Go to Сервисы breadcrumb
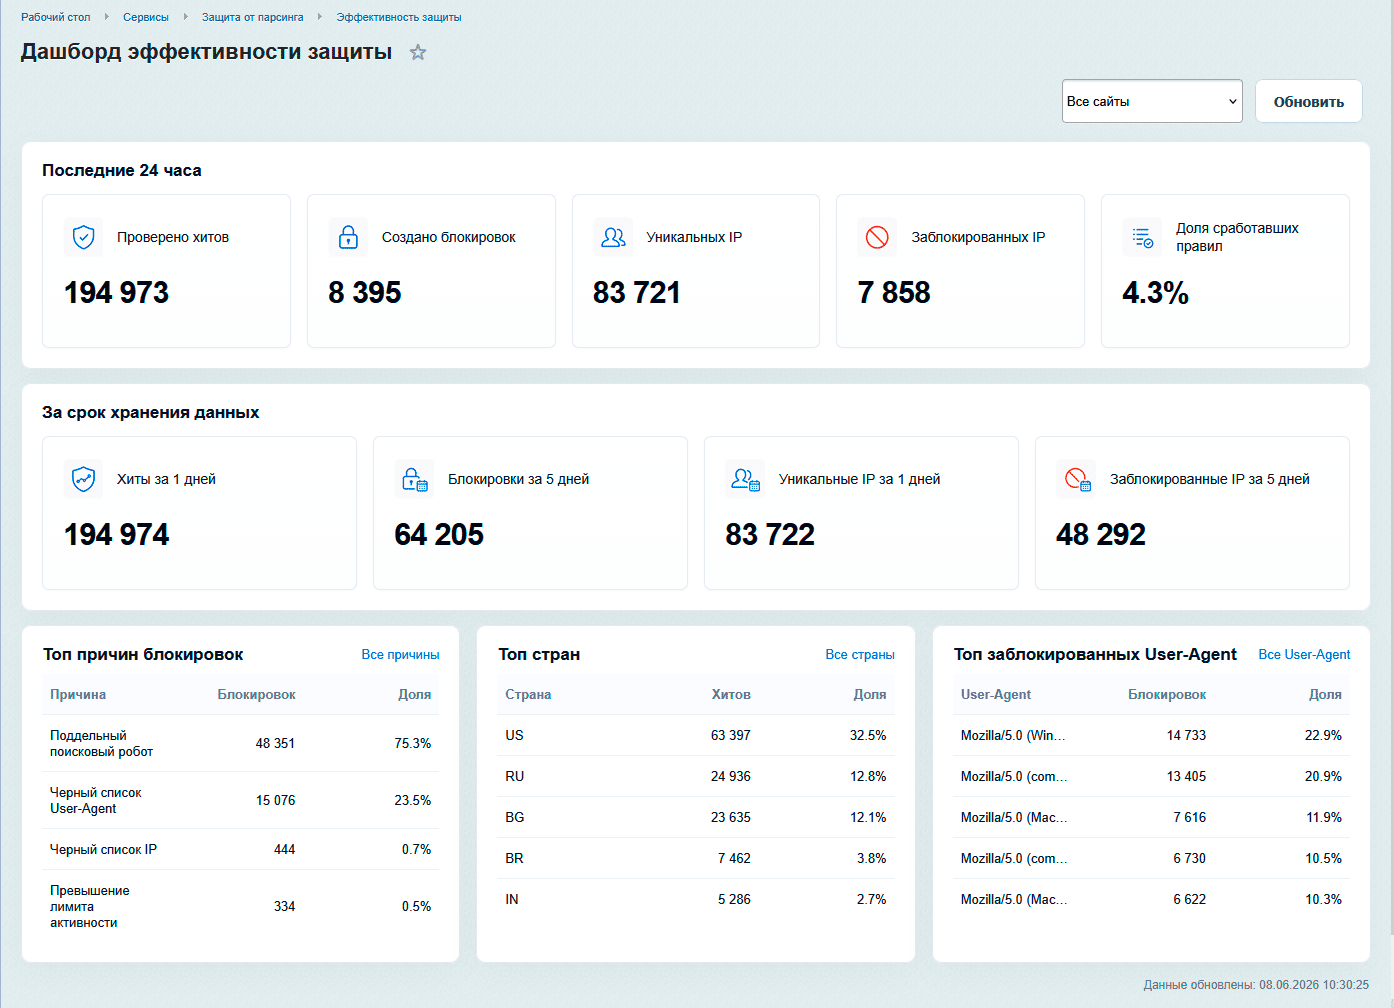 (146, 17)
